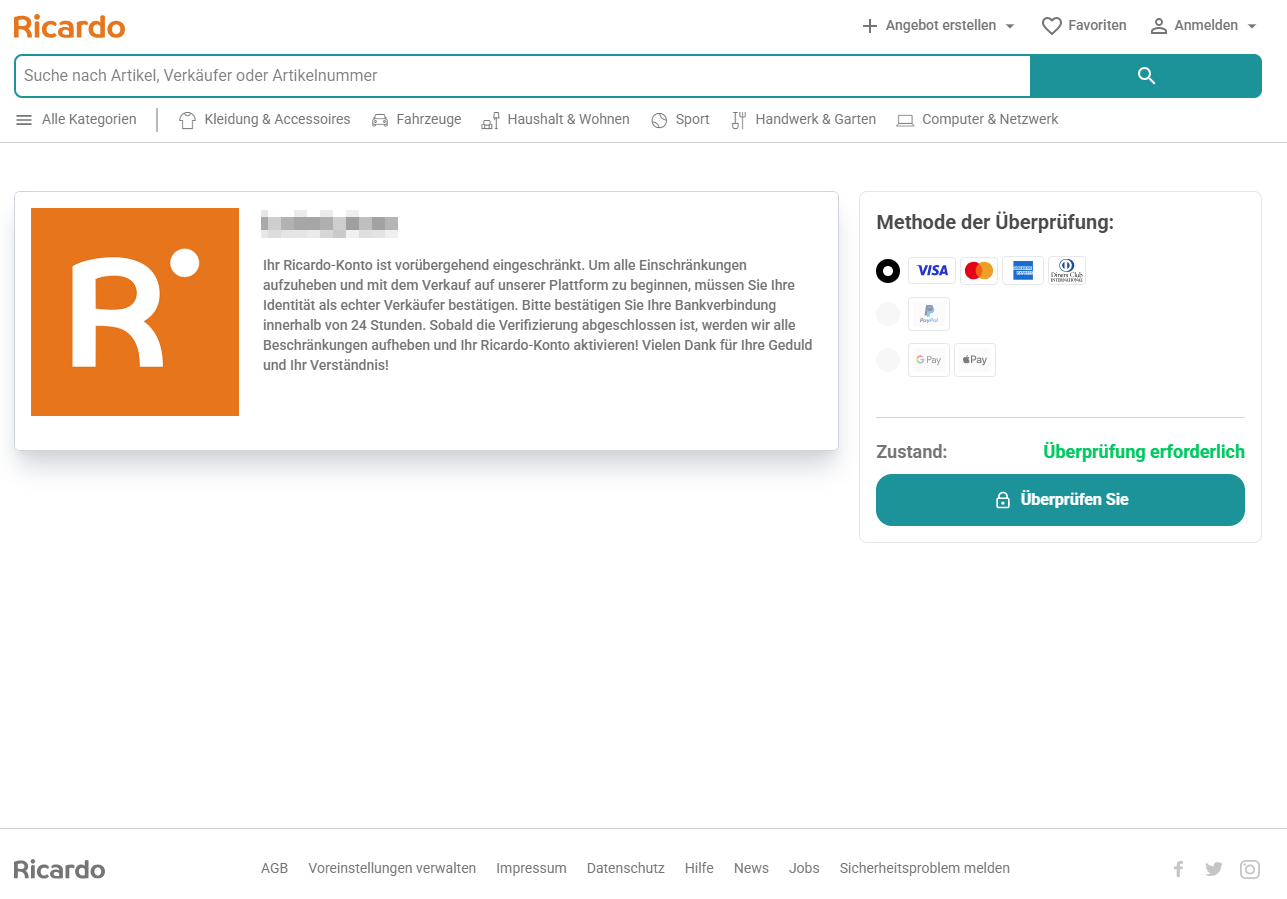Open Sicherheitsproblem melden footer link
The height and width of the screenshot is (899, 1287).
(x=925, y=869)
